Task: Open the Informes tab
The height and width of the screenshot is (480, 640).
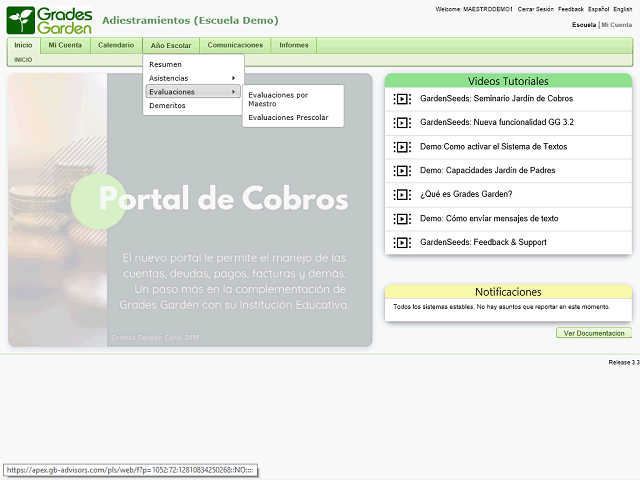Action: (x=294, y=45)
